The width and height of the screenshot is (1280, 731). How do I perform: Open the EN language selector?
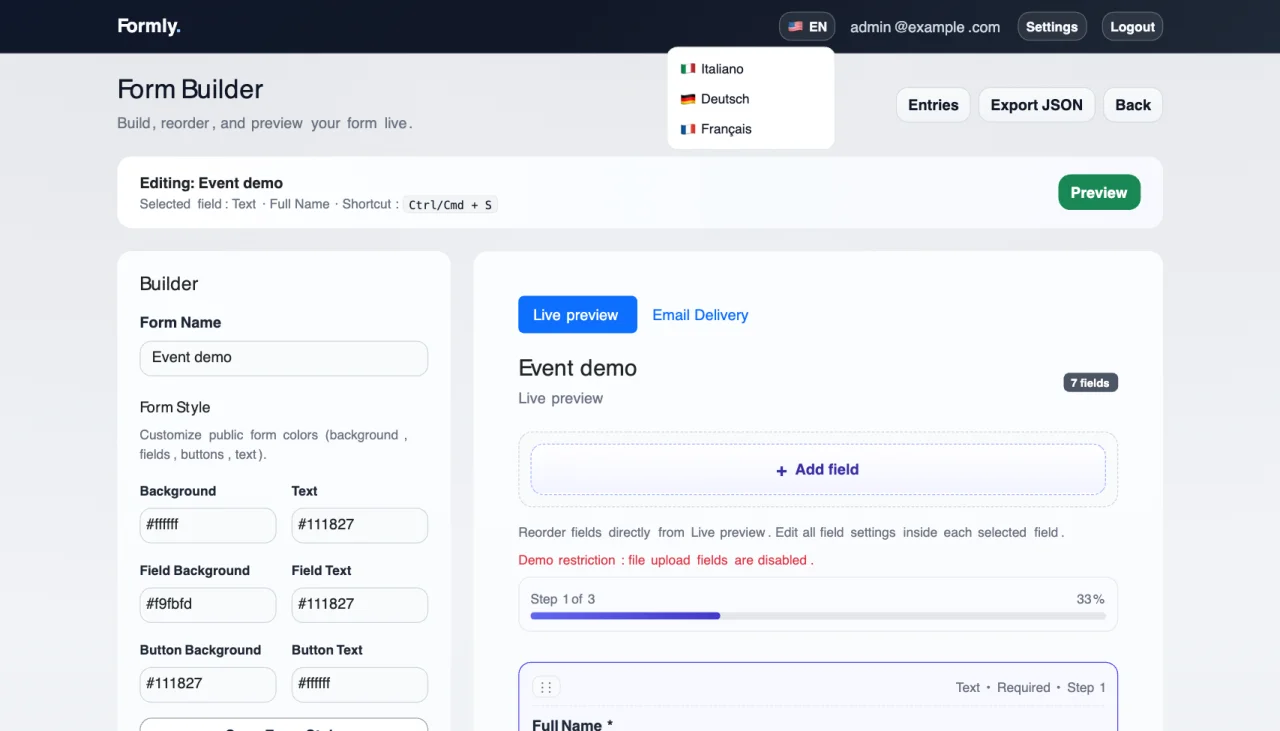pos(807,27)
